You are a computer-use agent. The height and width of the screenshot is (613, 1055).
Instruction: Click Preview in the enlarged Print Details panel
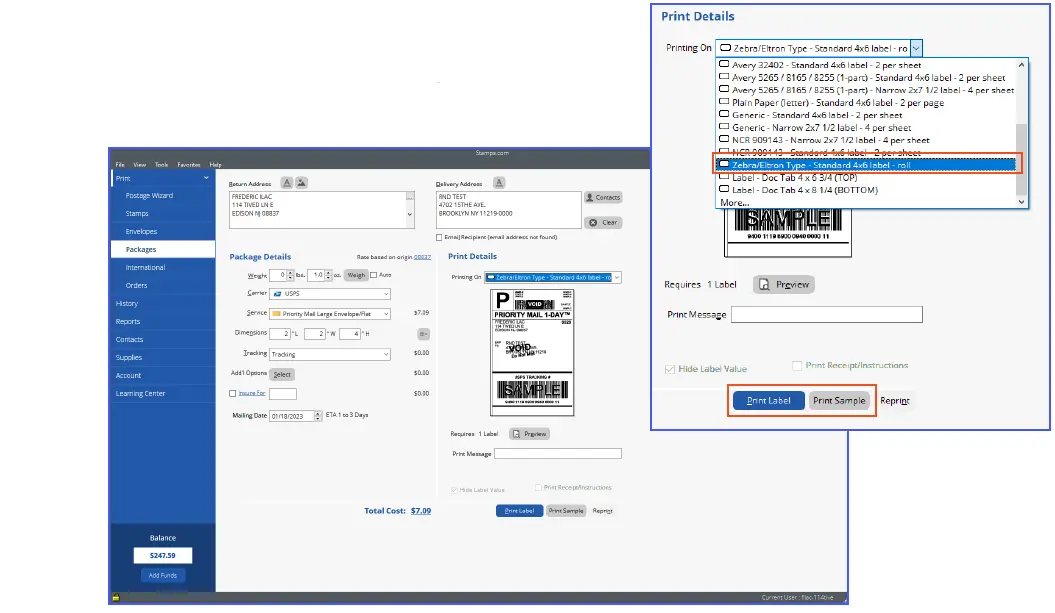[x=784, y=285]
